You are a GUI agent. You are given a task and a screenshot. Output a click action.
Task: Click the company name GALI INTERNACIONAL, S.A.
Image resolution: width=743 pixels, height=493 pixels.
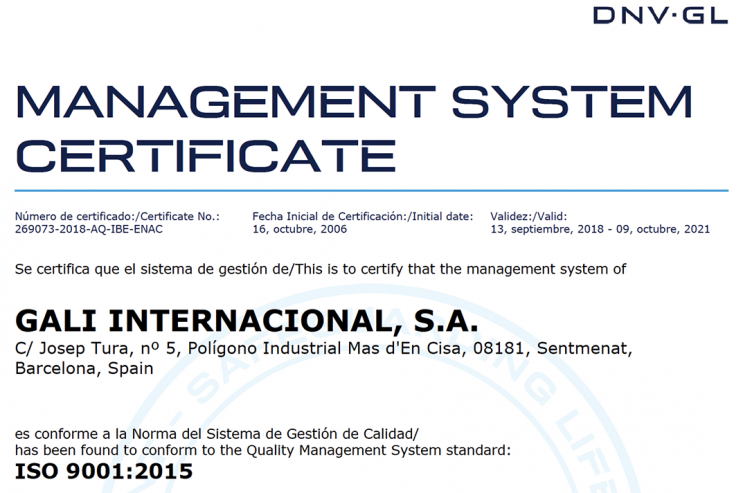(x=247, y=321)
